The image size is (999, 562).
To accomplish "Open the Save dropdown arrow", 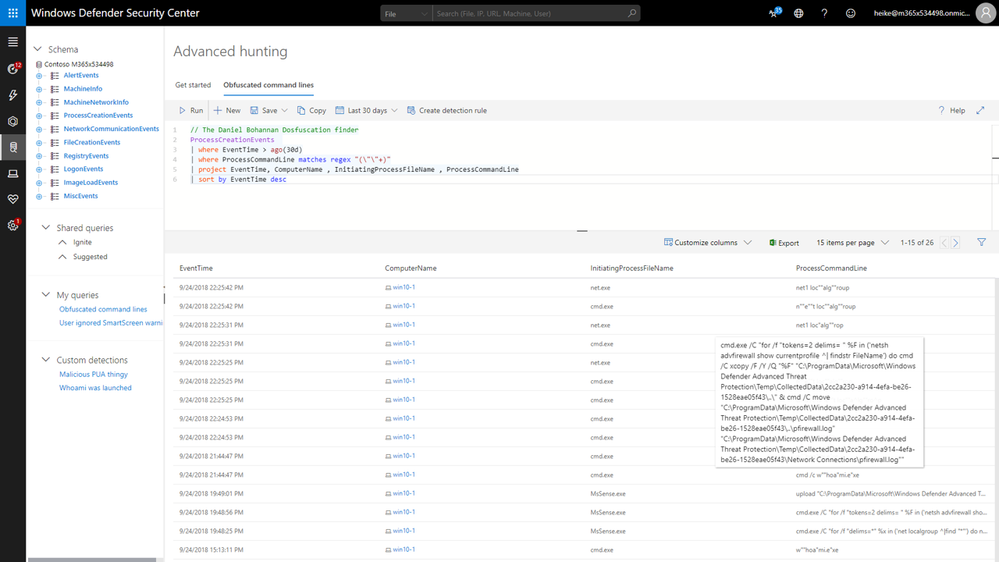I will (x=285, y=110).
